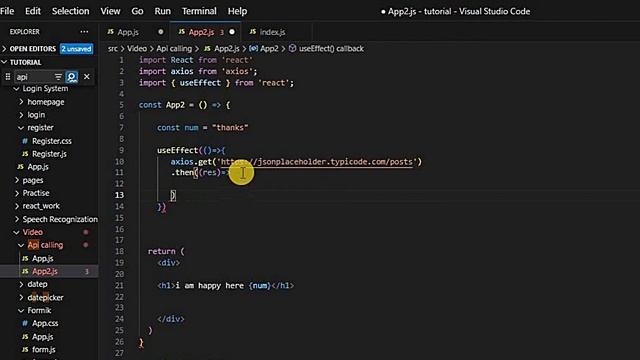Click 'Api calling' in the breadcrumb

174,49
